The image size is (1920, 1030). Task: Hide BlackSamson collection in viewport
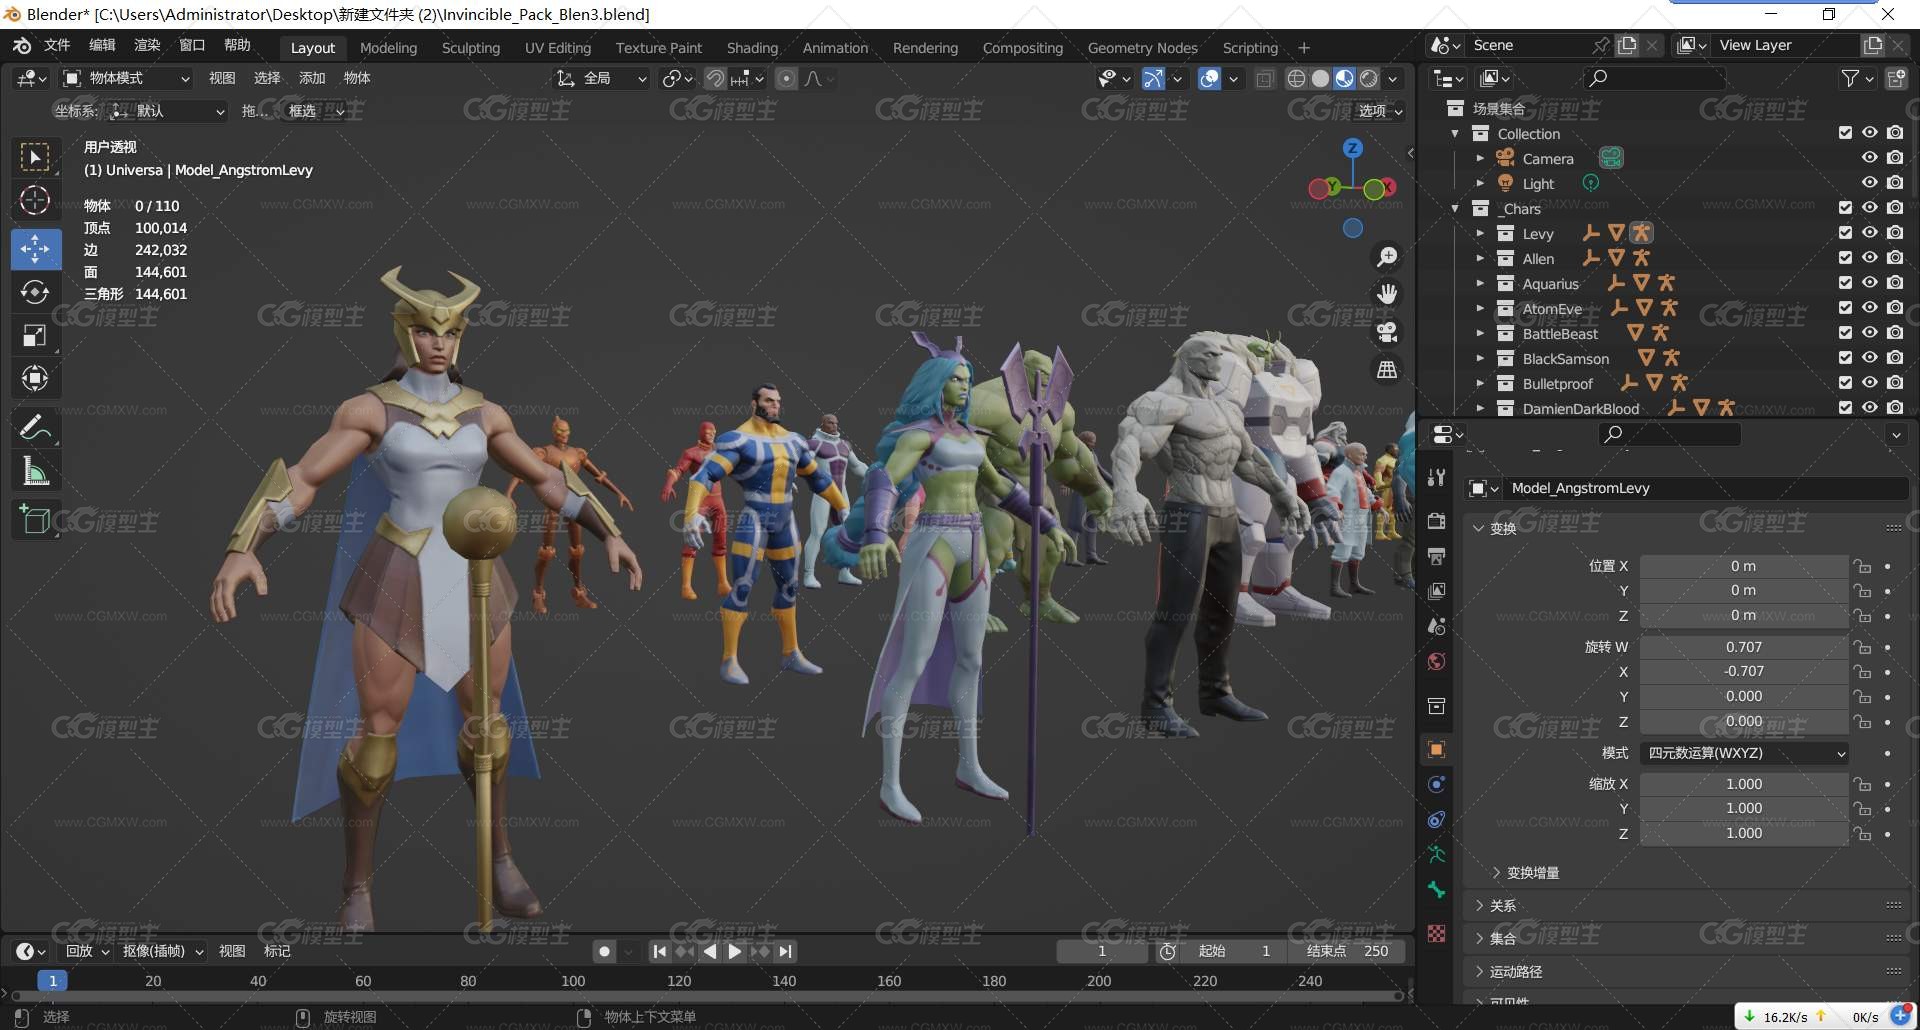tap(1869, 357)
